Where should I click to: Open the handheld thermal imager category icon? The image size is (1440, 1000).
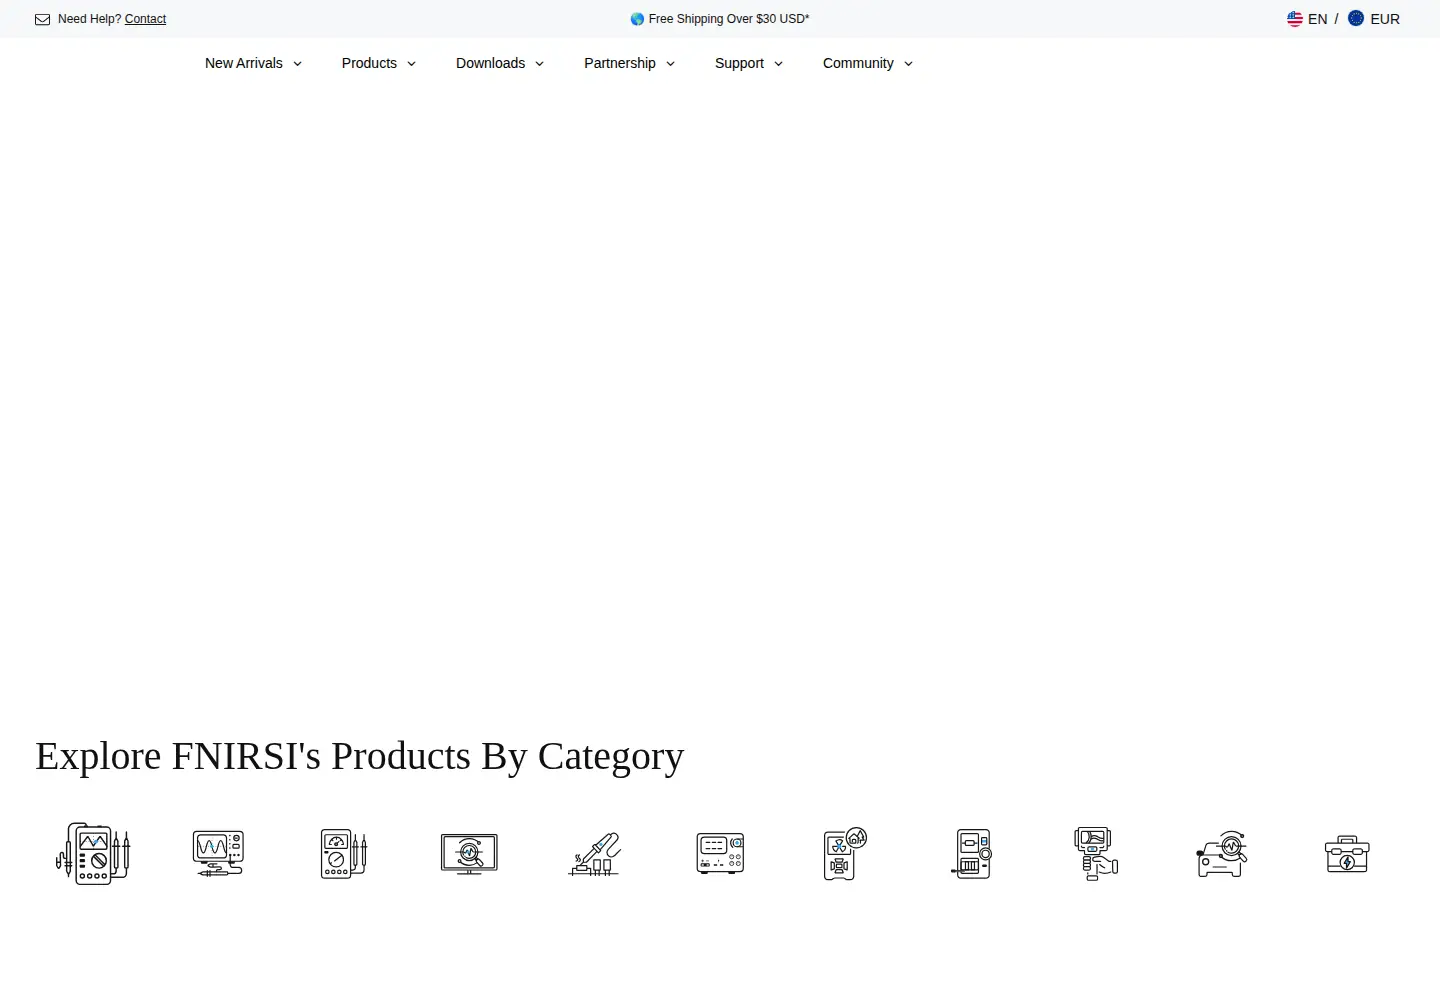(x=1096, y=854)
